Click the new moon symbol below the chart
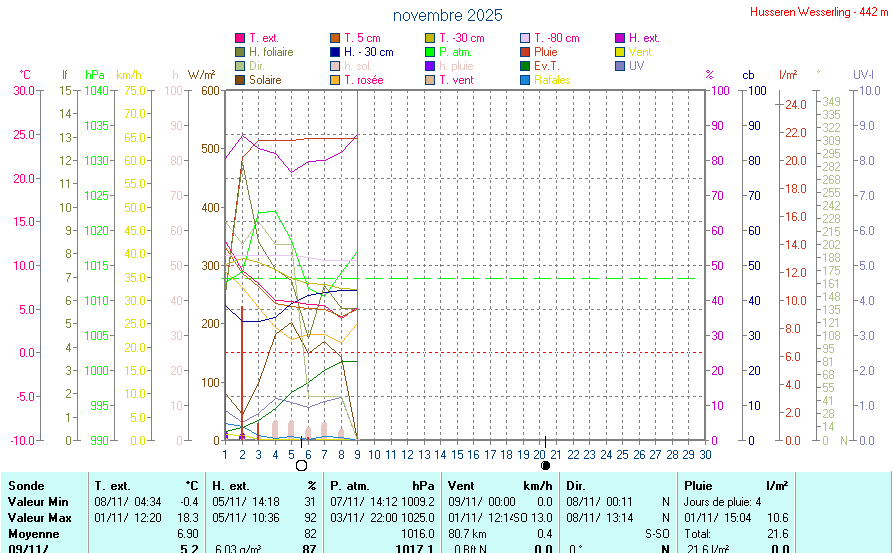Viewport: 892px width, 553px height. click(x=545, y=465)
